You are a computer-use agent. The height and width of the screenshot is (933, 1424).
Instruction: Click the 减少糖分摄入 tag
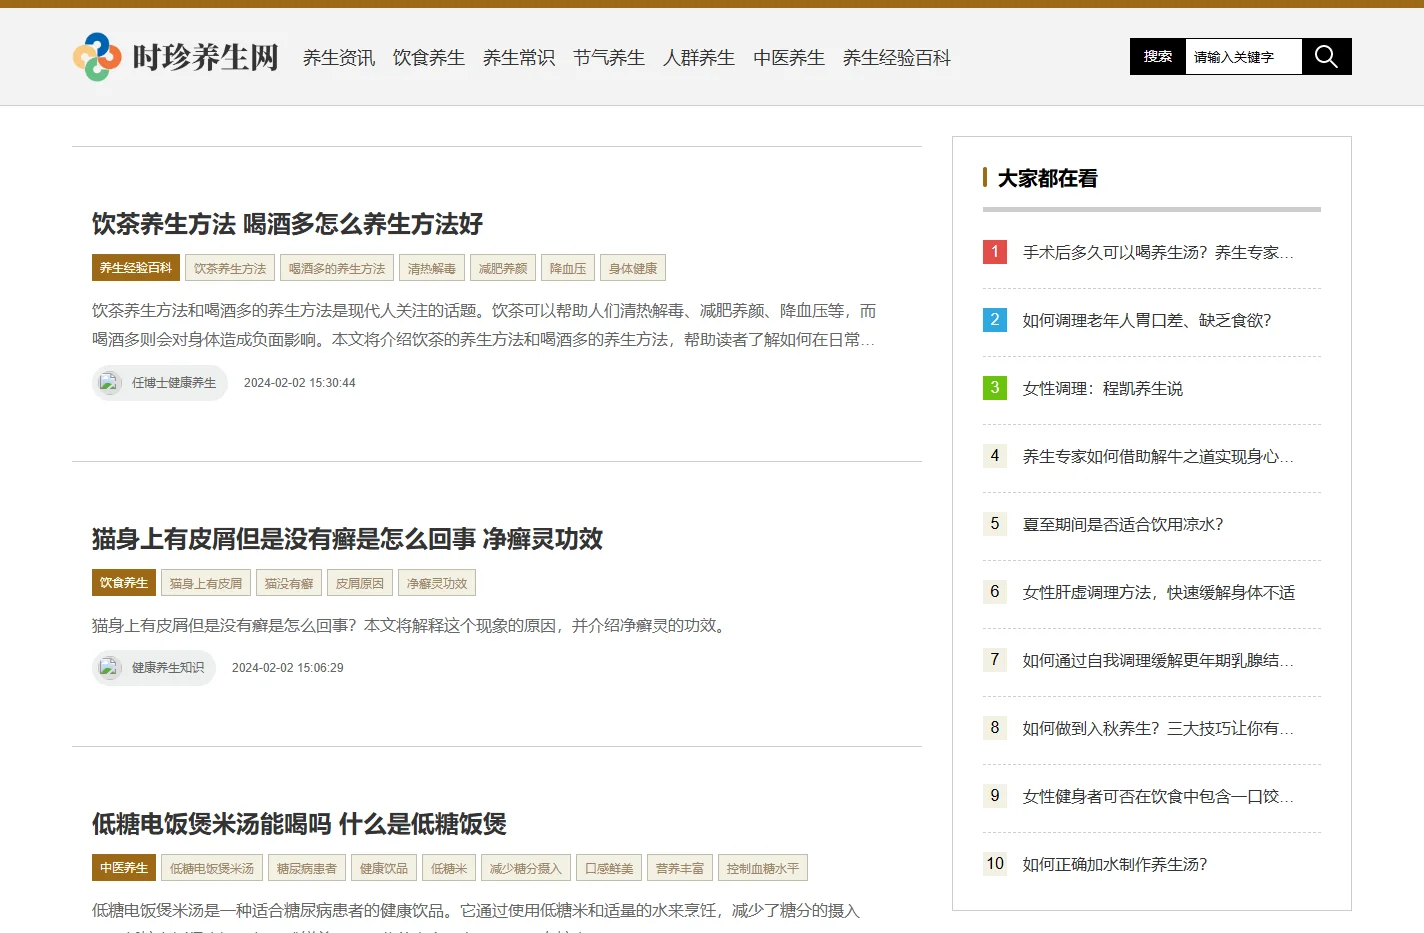(526, 868)
